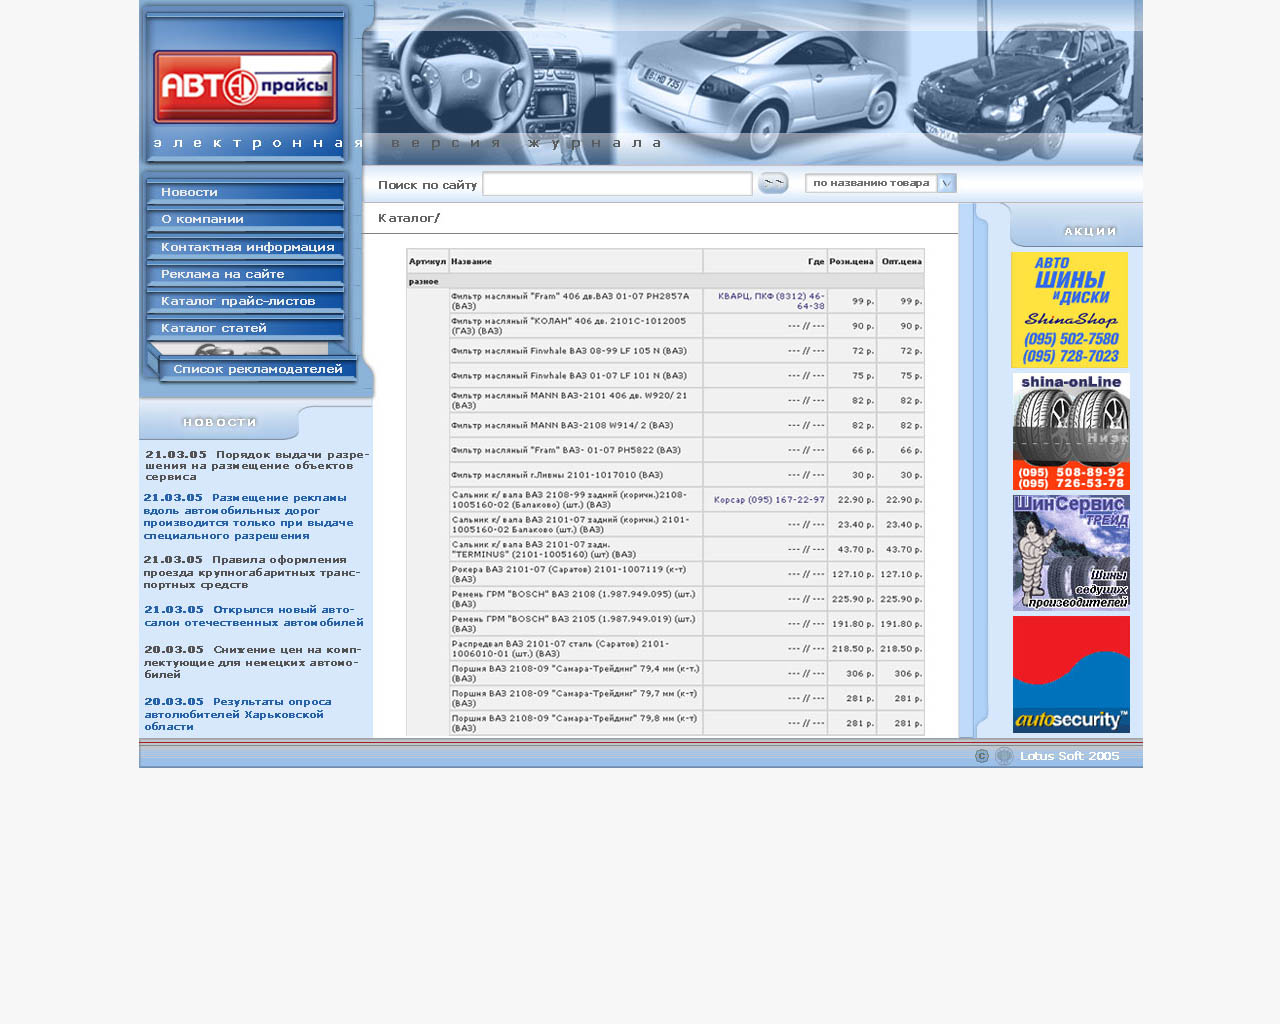1280x1024 pixels.
Task: Click the copyright symbol icon in footer
Action: click(982, 756)
